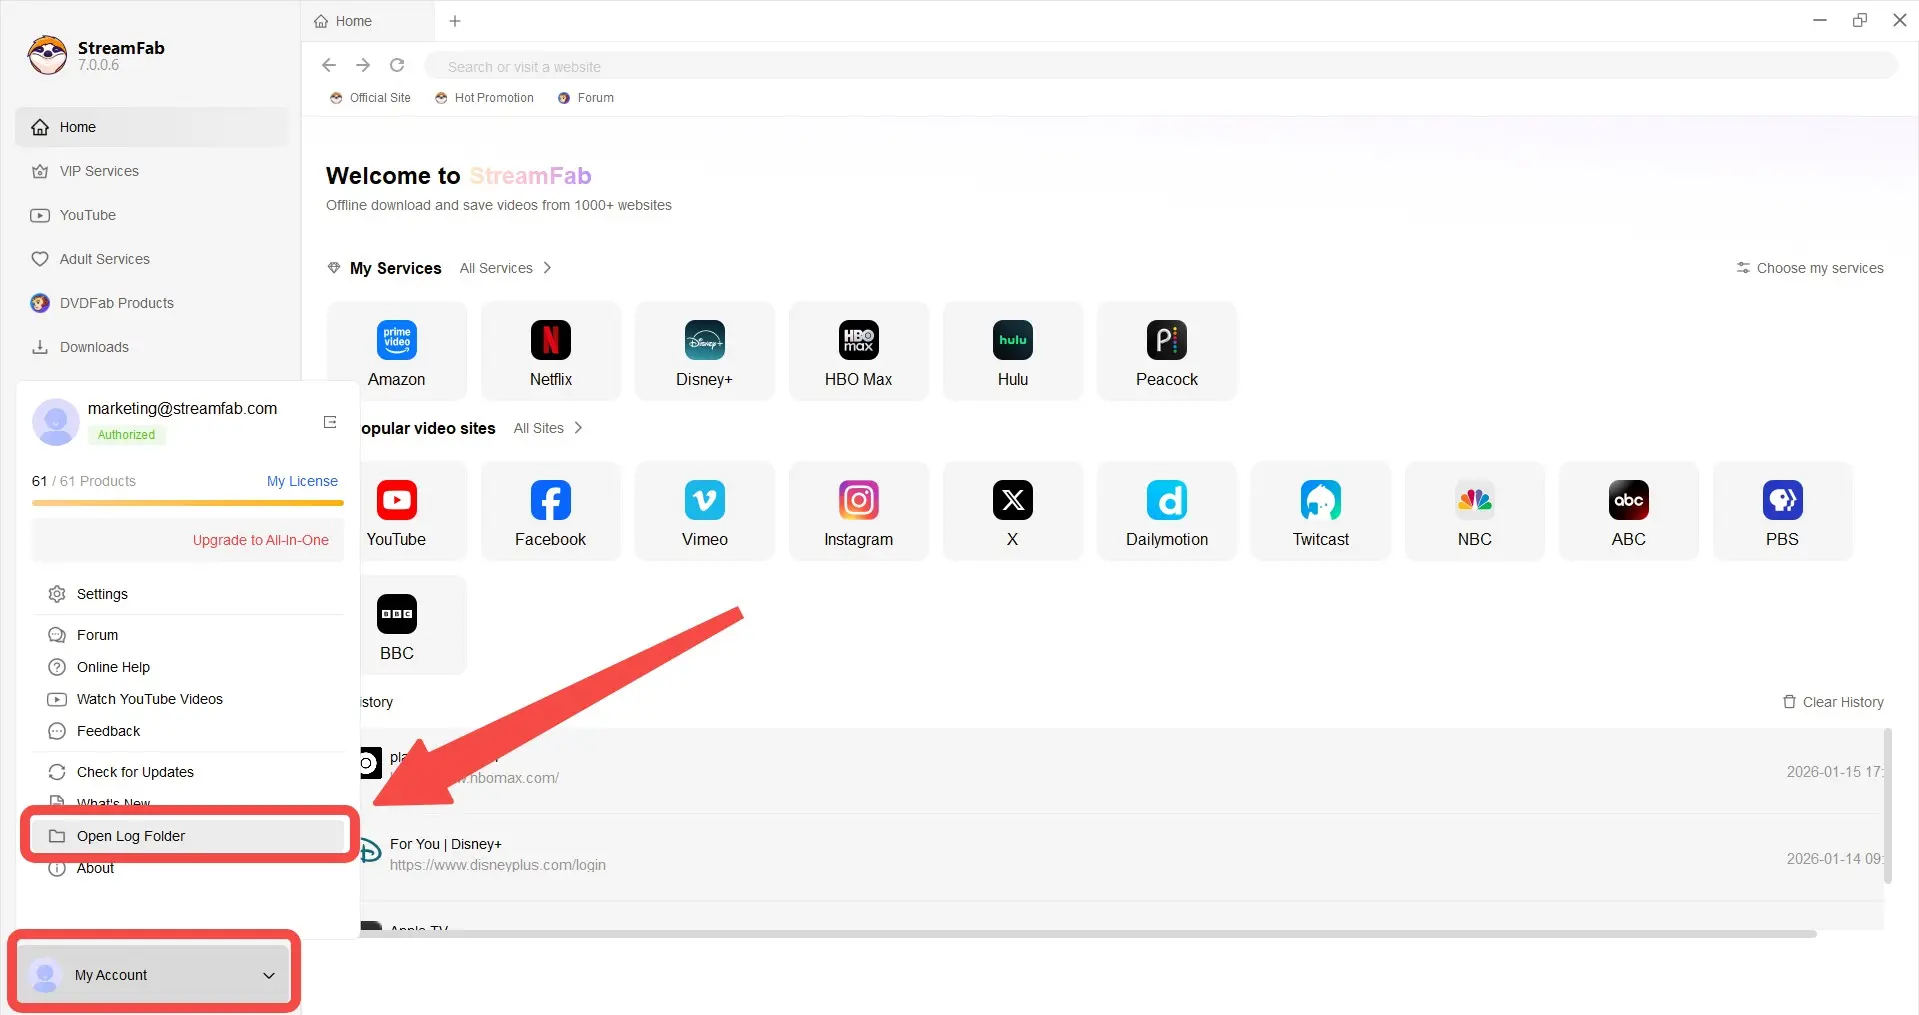Viewport: 1919px width, 1015px height.
Task: Open the Amazon Prime Video service tile
Action: (397, 351)
